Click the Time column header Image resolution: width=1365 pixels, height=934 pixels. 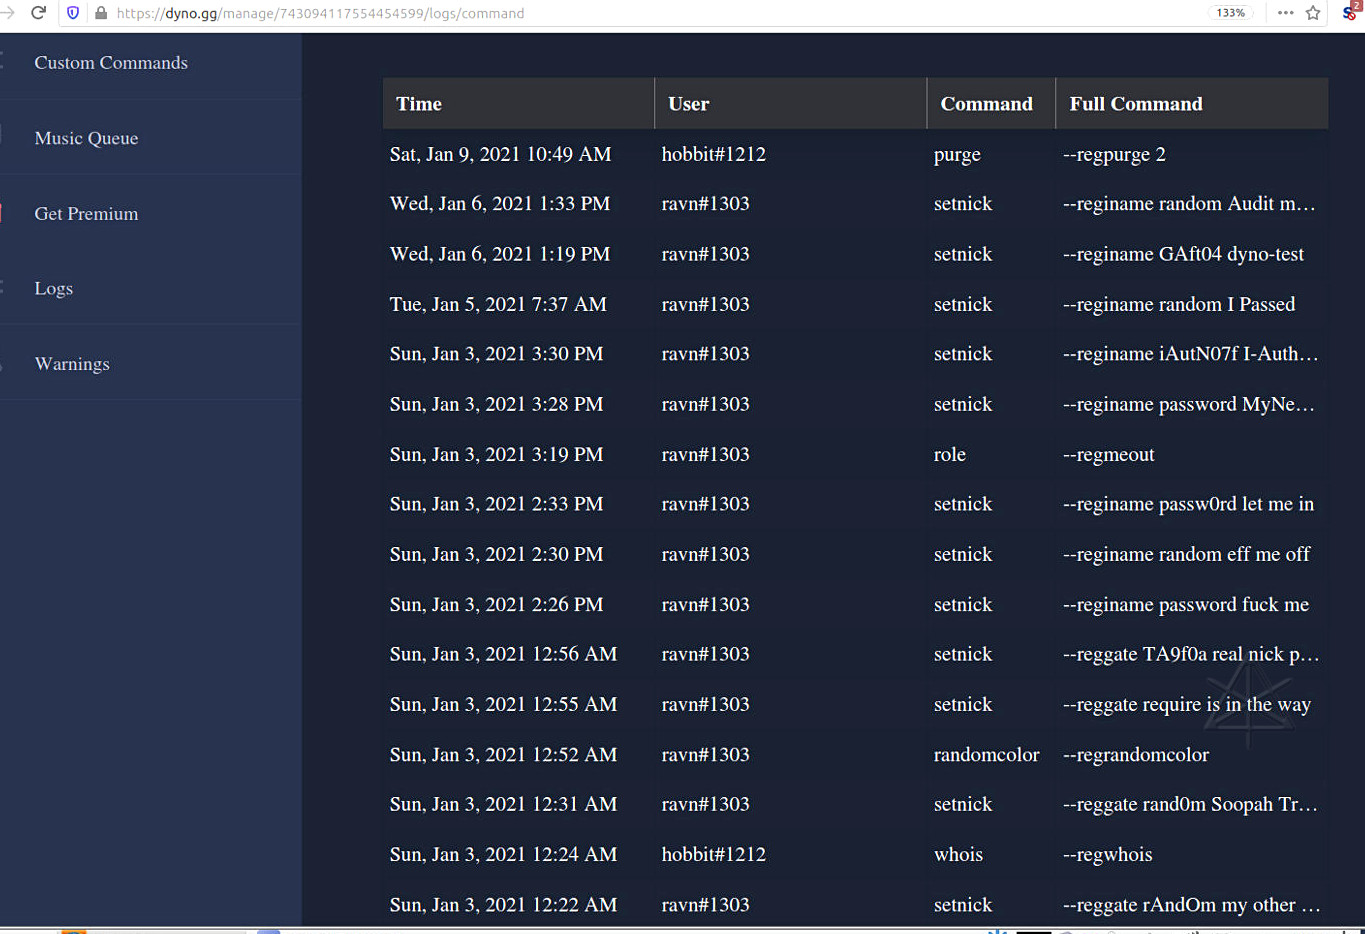pyautogui.click(x=419, y=104)
